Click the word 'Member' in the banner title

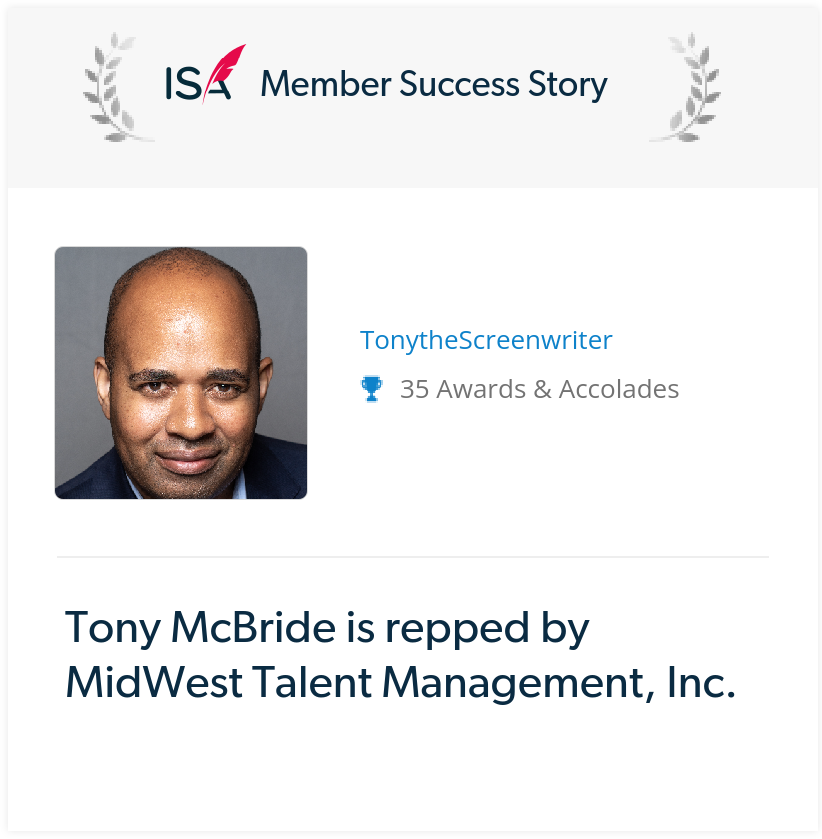point(326,84)
